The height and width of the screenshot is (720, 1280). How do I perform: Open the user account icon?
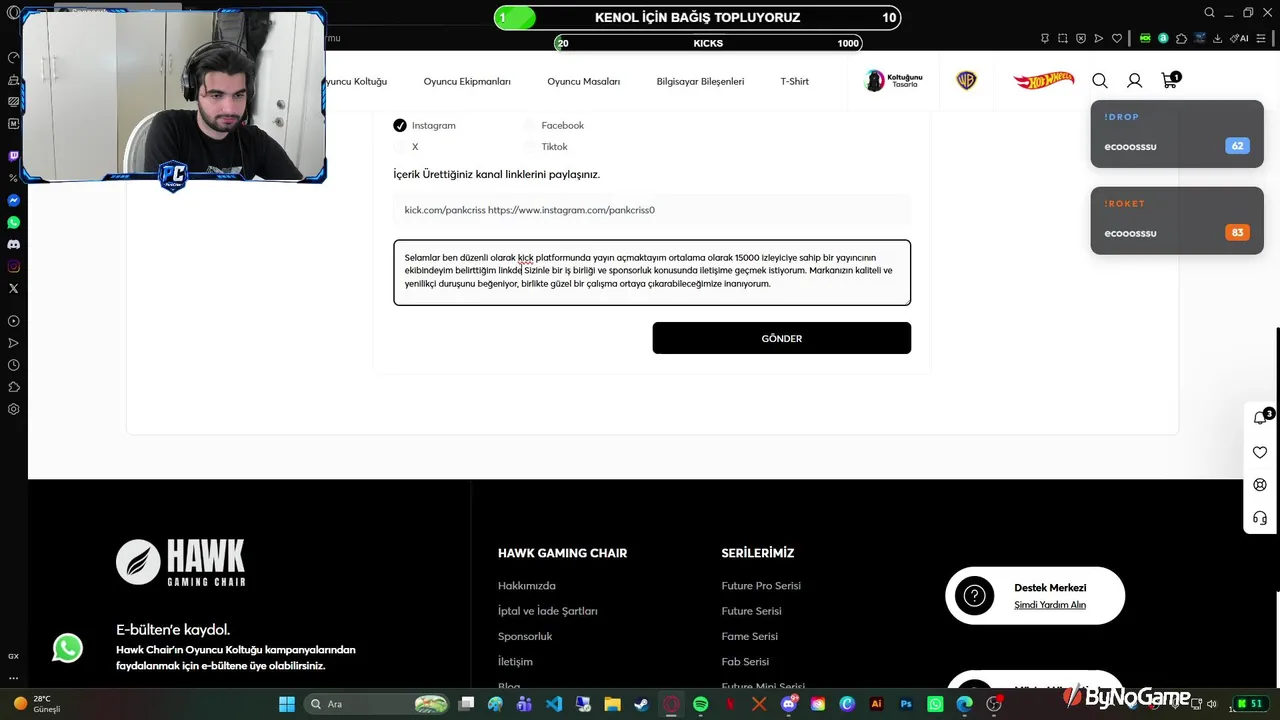click(1135, 81)
